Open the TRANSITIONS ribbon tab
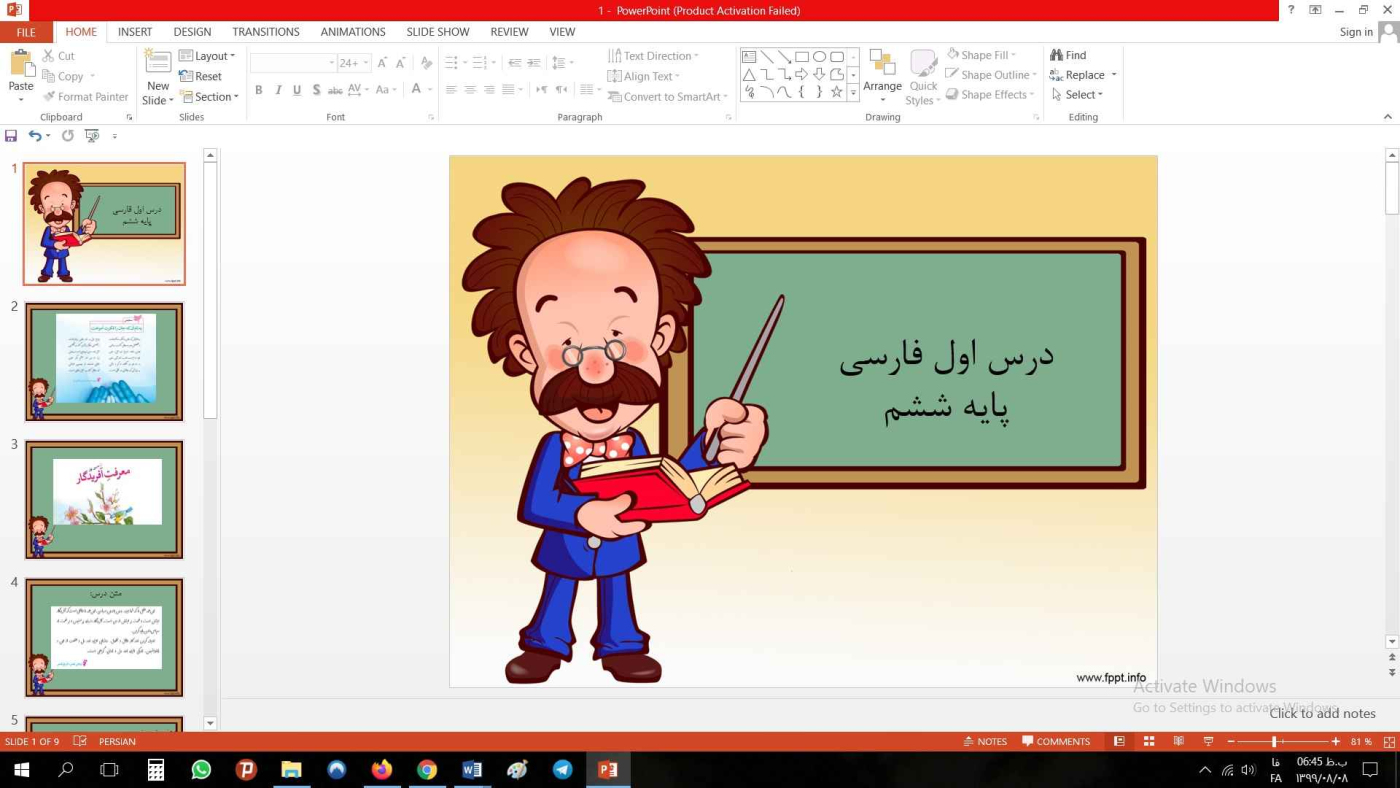The height and width of the screenshot is (788, 1400). pyautogui.click(x=265, y=32)
